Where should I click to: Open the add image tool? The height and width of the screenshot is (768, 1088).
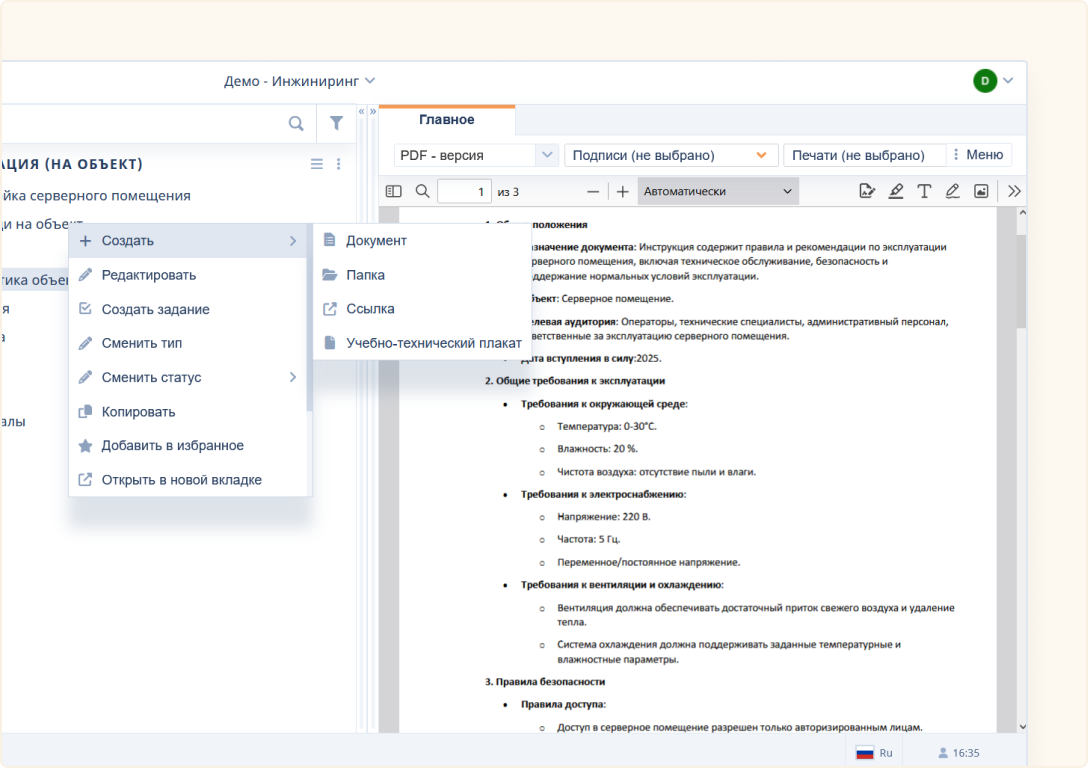[981, 190]
